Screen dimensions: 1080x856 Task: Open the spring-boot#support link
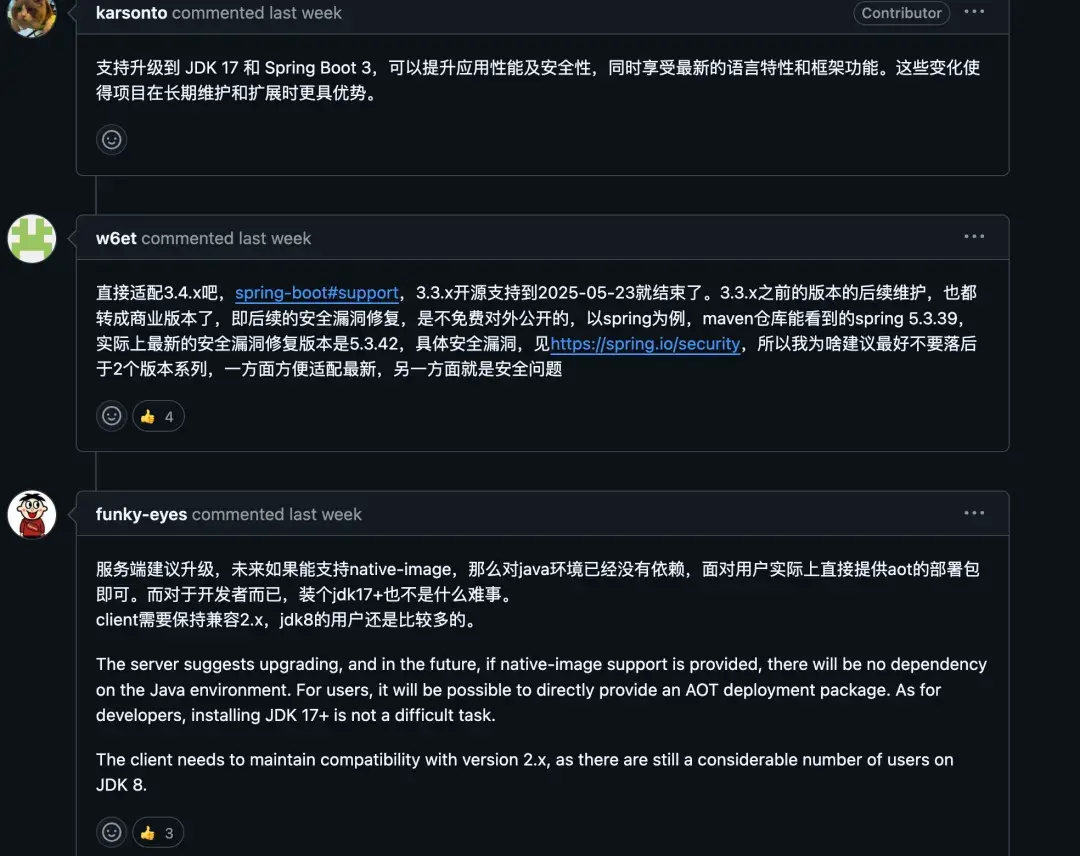[x=317, y=293]
